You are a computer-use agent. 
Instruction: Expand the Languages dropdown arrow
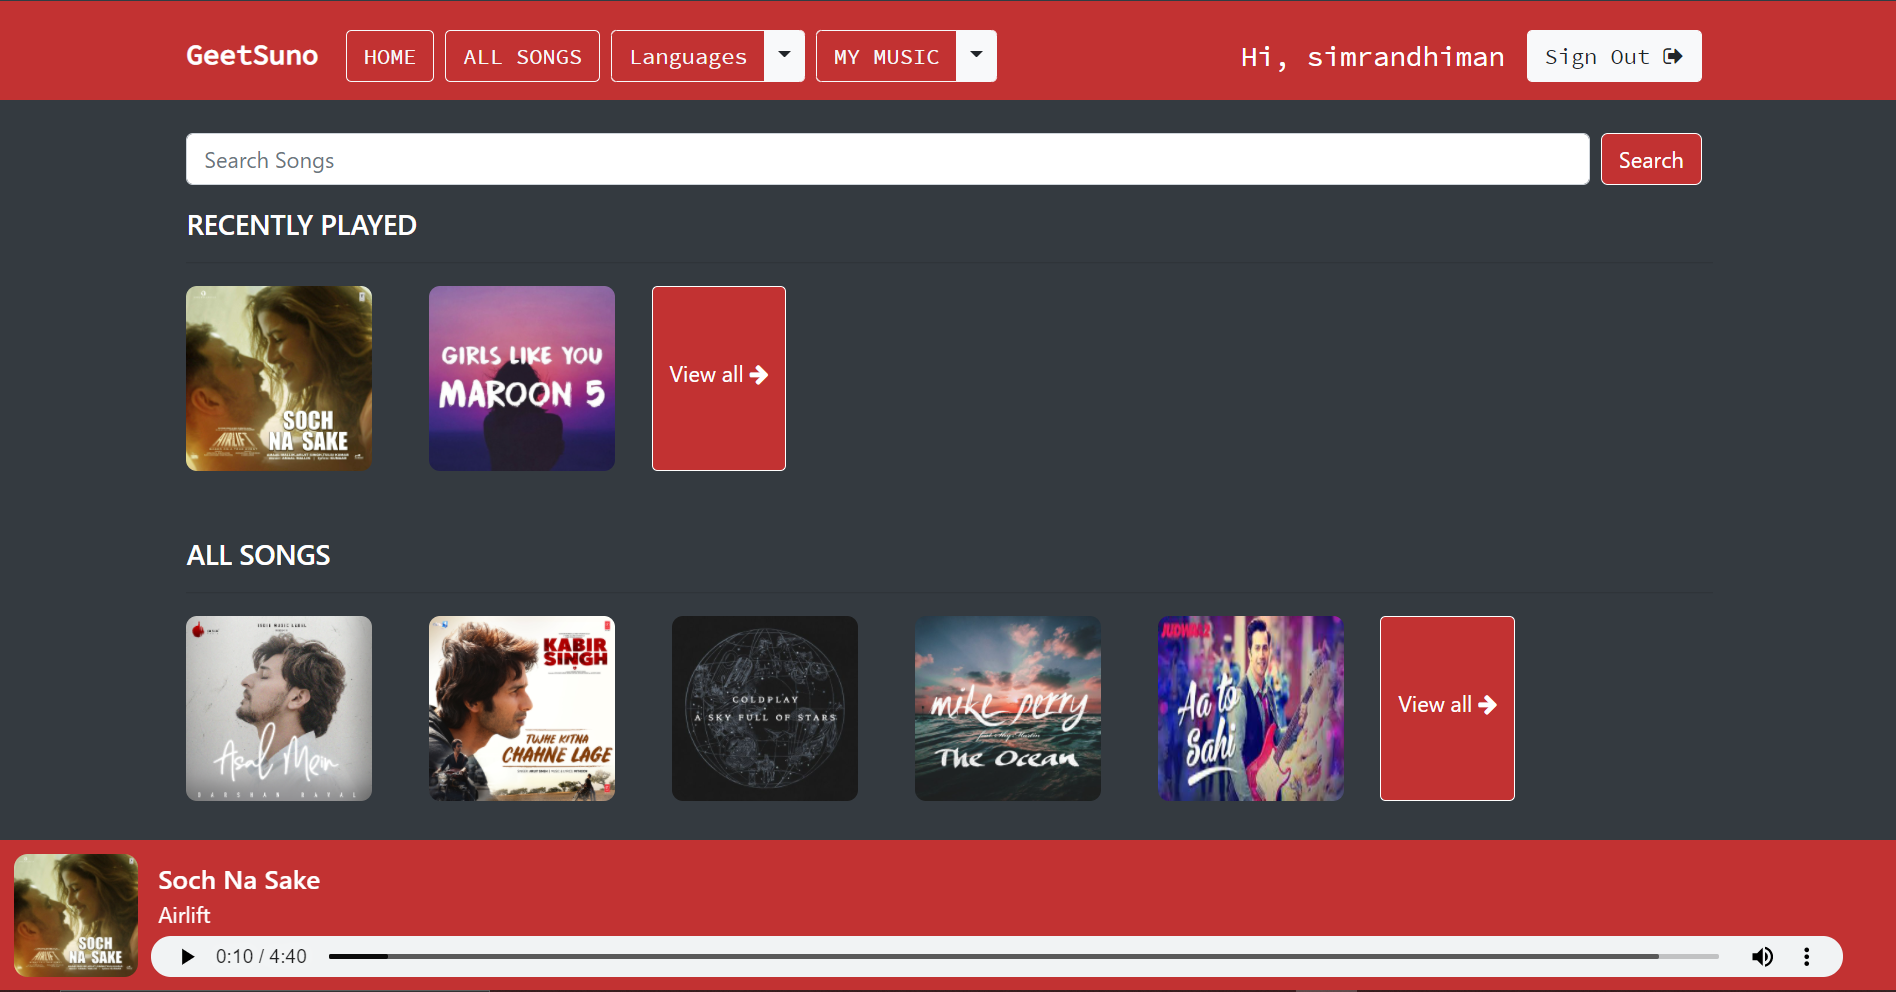click(x=785, y=56)
